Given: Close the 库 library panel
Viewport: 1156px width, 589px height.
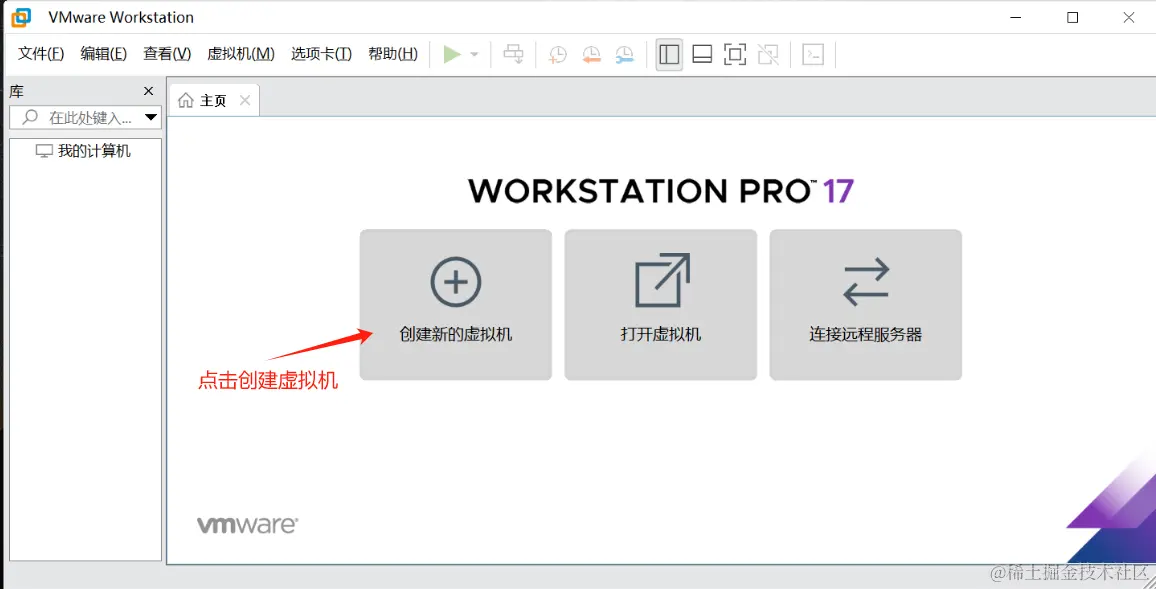Looking at the screenshot, I should pyautogui.click(x=148, y=91).
